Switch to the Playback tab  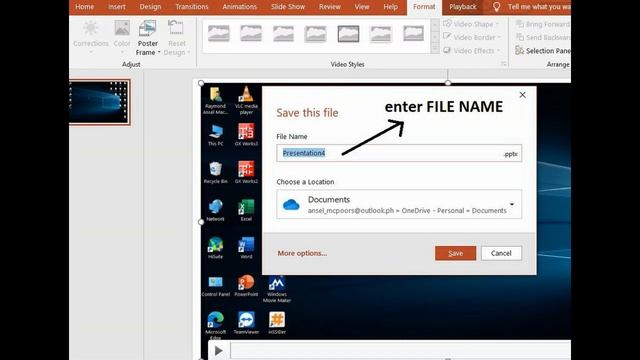click(463, 7)
